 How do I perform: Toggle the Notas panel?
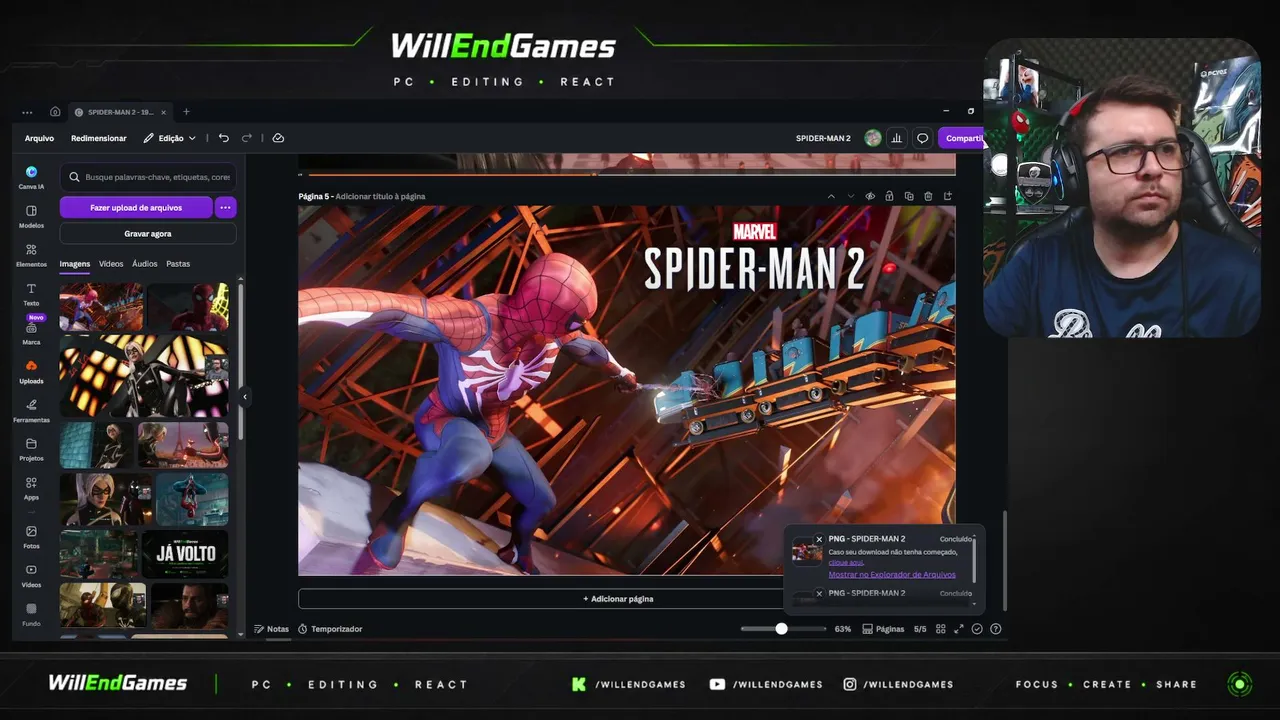pos(271,629)
